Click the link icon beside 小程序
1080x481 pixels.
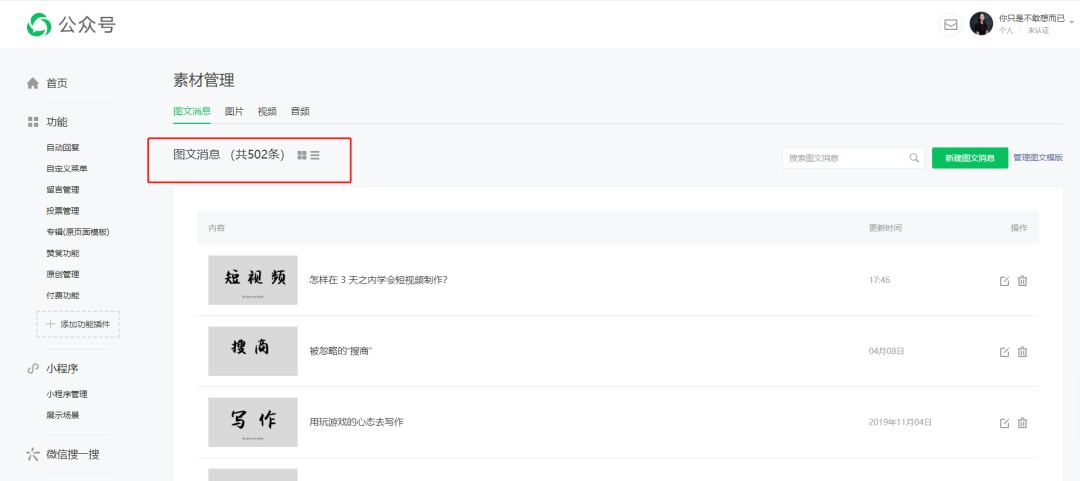[32, 369]
